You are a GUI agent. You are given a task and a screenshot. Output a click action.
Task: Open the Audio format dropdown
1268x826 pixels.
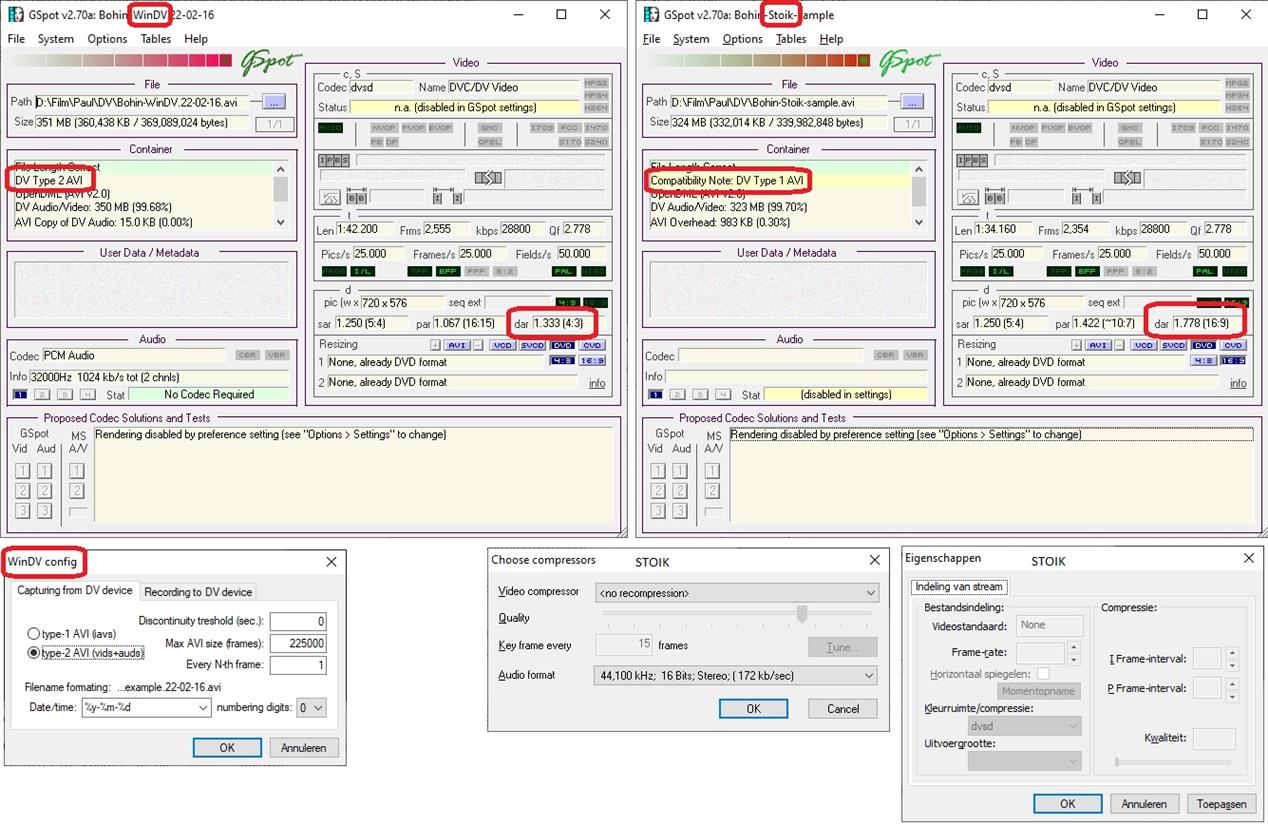[737, 676]
